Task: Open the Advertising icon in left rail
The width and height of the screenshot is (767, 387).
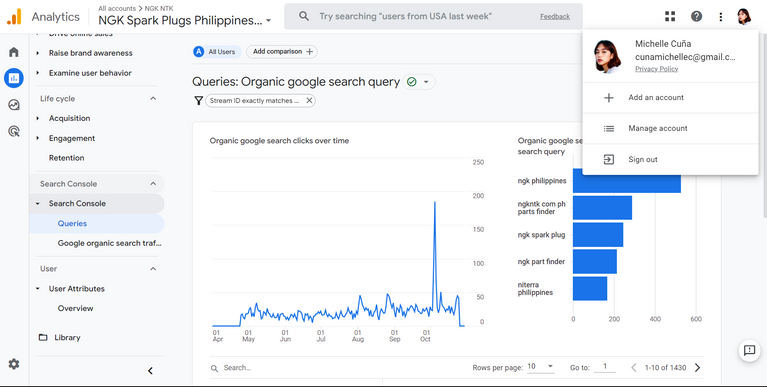Action: tap(14, 131)
